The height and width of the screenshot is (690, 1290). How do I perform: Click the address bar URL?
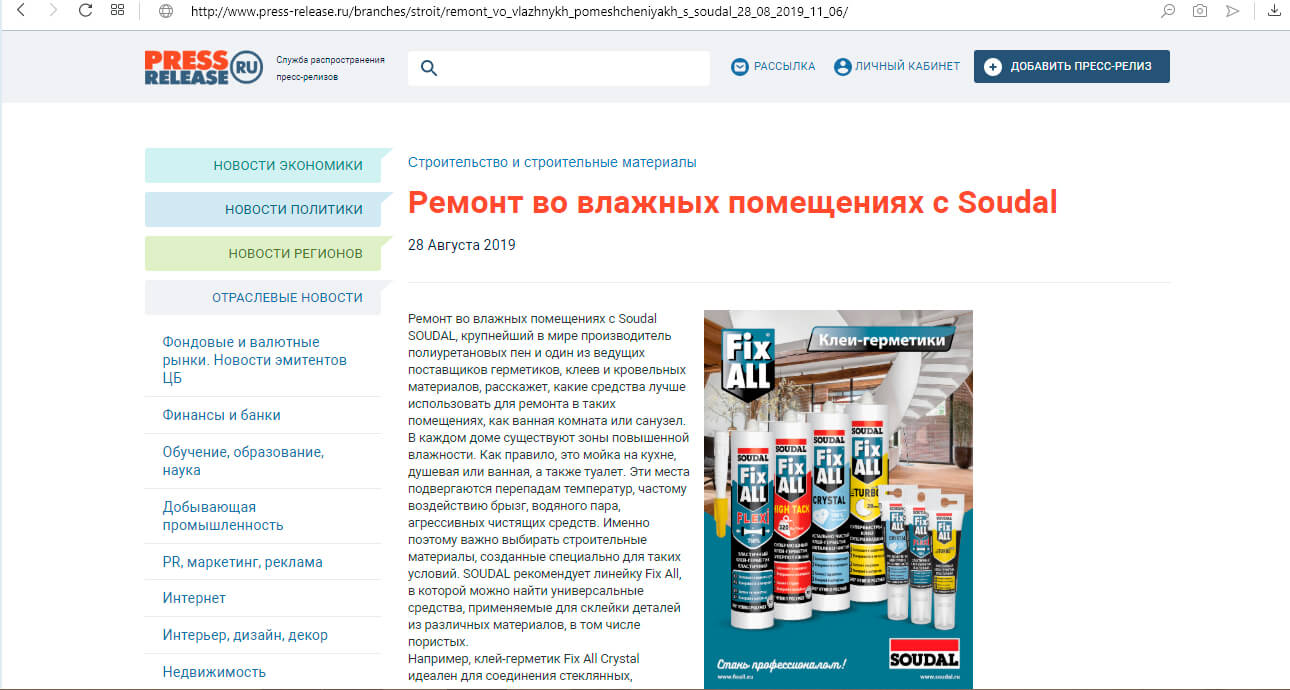pos(519,11)
